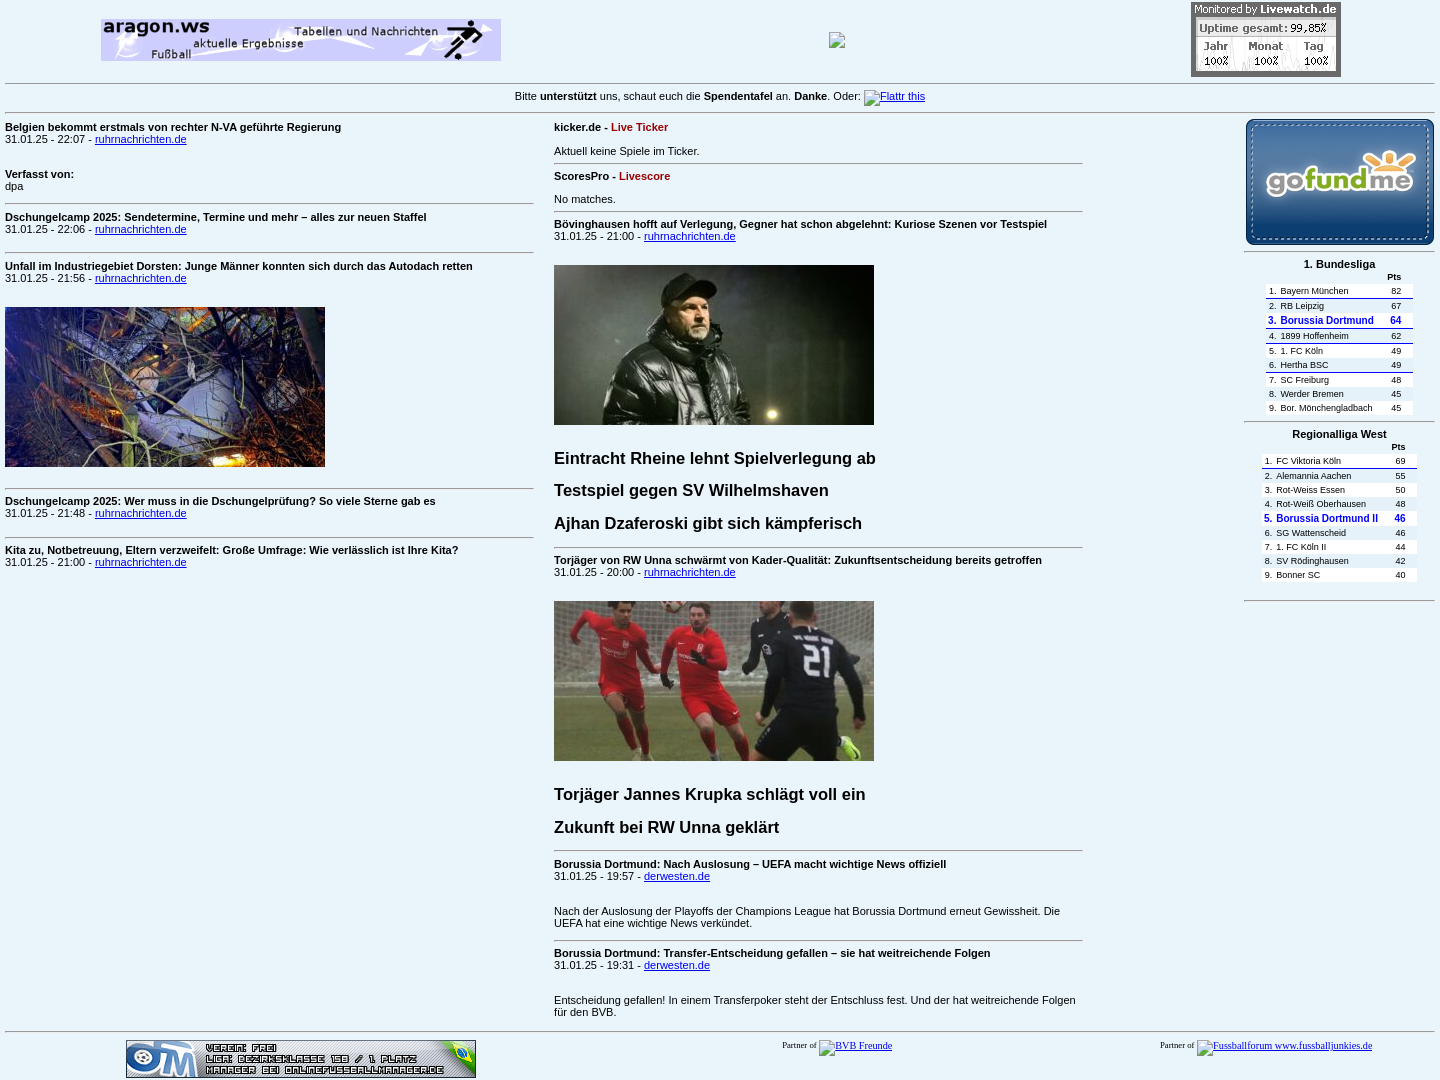Click highlighted Borussia Dortmund II row
Viewport: 1440px width, 1080px height.
pyautogui.click(x=1339, y=519)
